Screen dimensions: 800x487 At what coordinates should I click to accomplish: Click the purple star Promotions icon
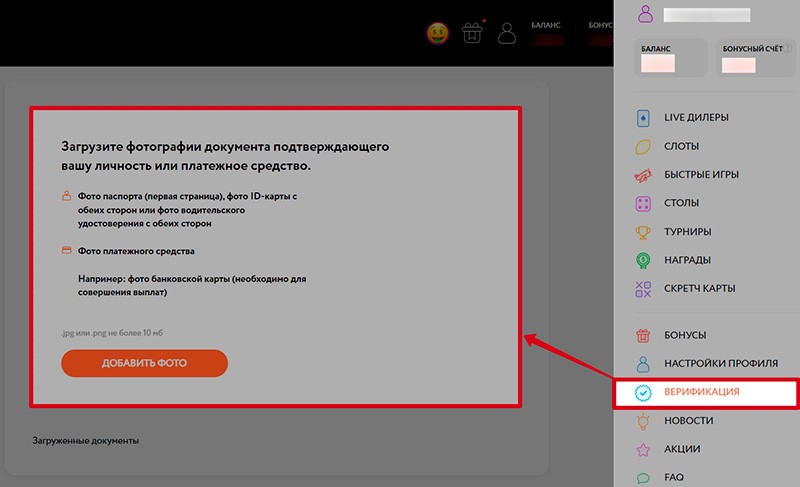(643, 450)
